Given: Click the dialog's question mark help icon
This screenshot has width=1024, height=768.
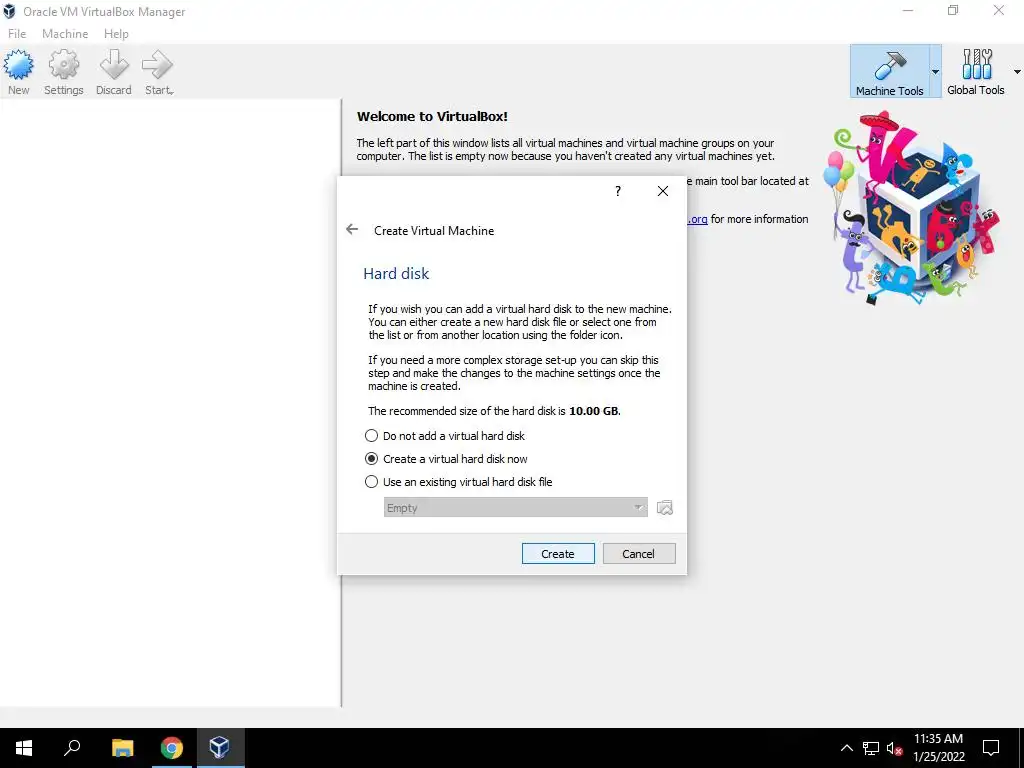Looking at the screenshot, I should click(x=618, y=191).
